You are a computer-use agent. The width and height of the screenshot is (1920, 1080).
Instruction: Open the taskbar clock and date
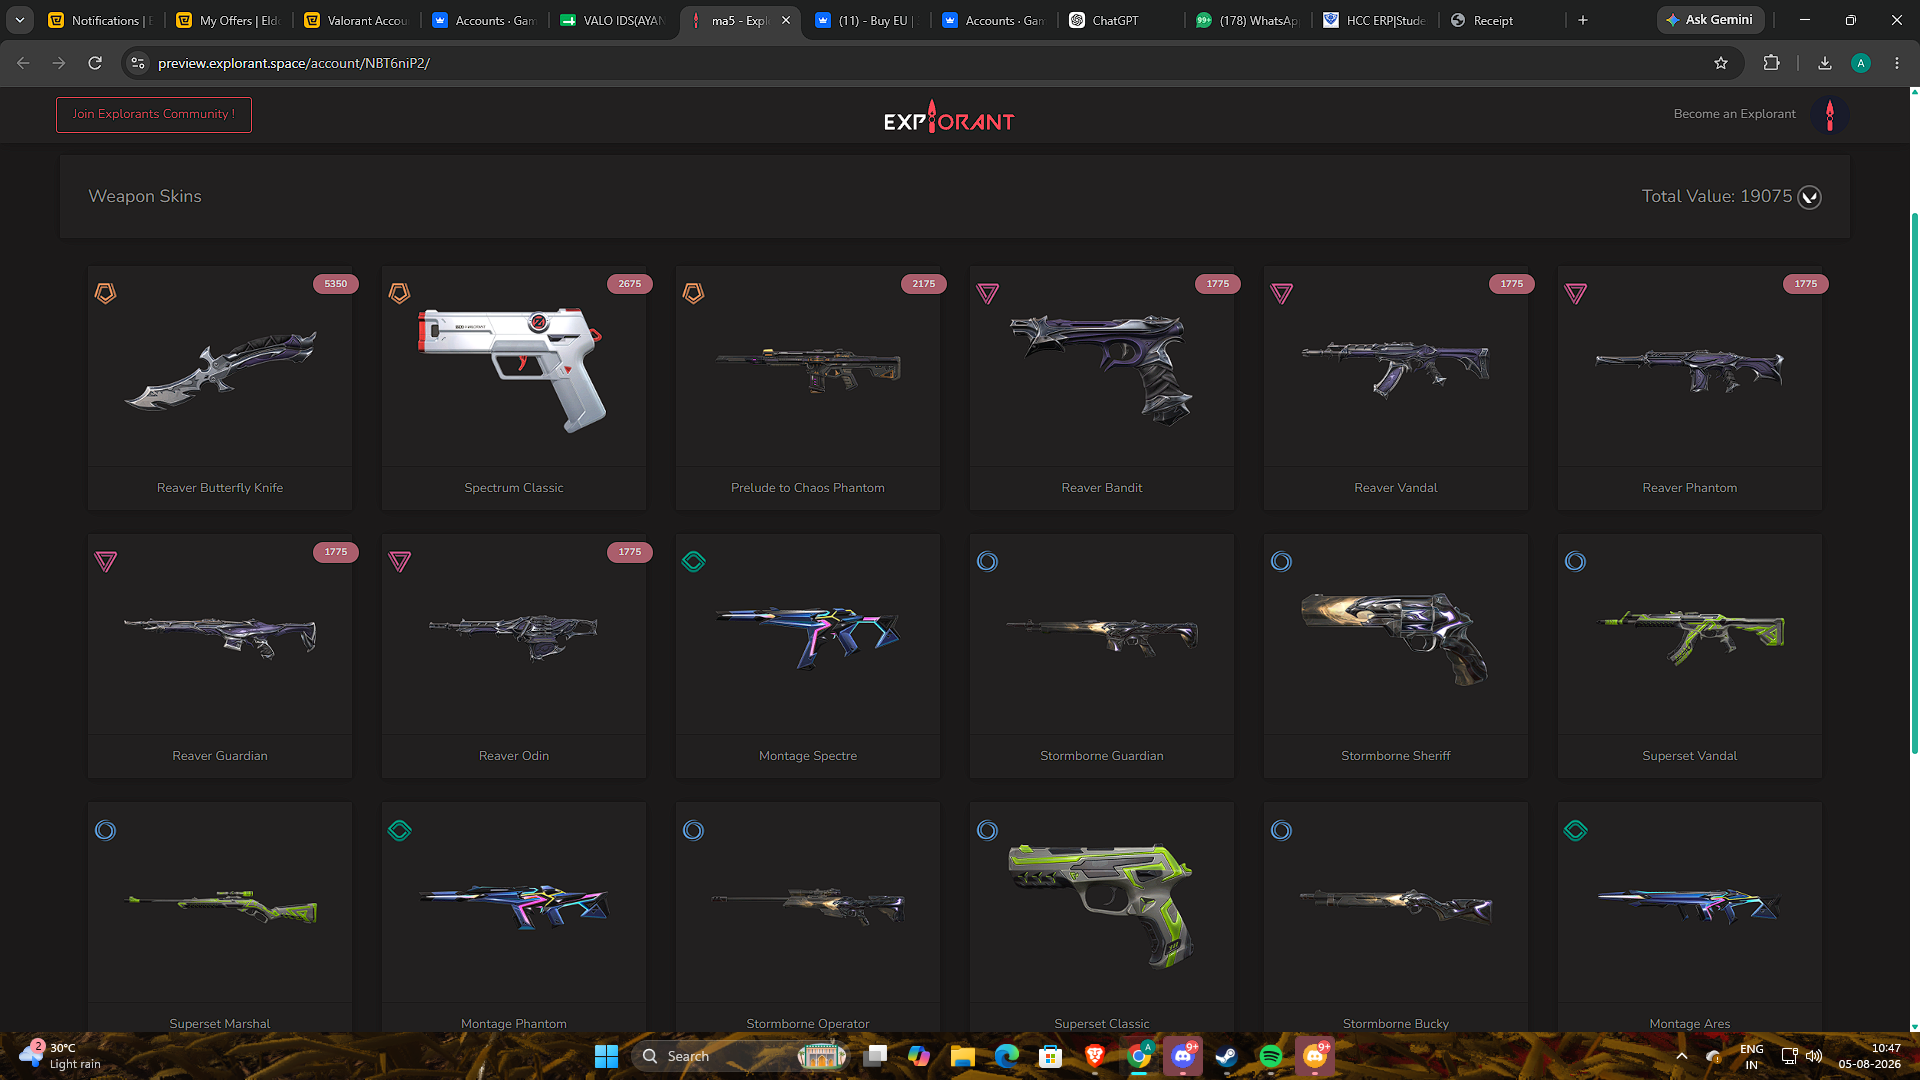[1870, 1056]
